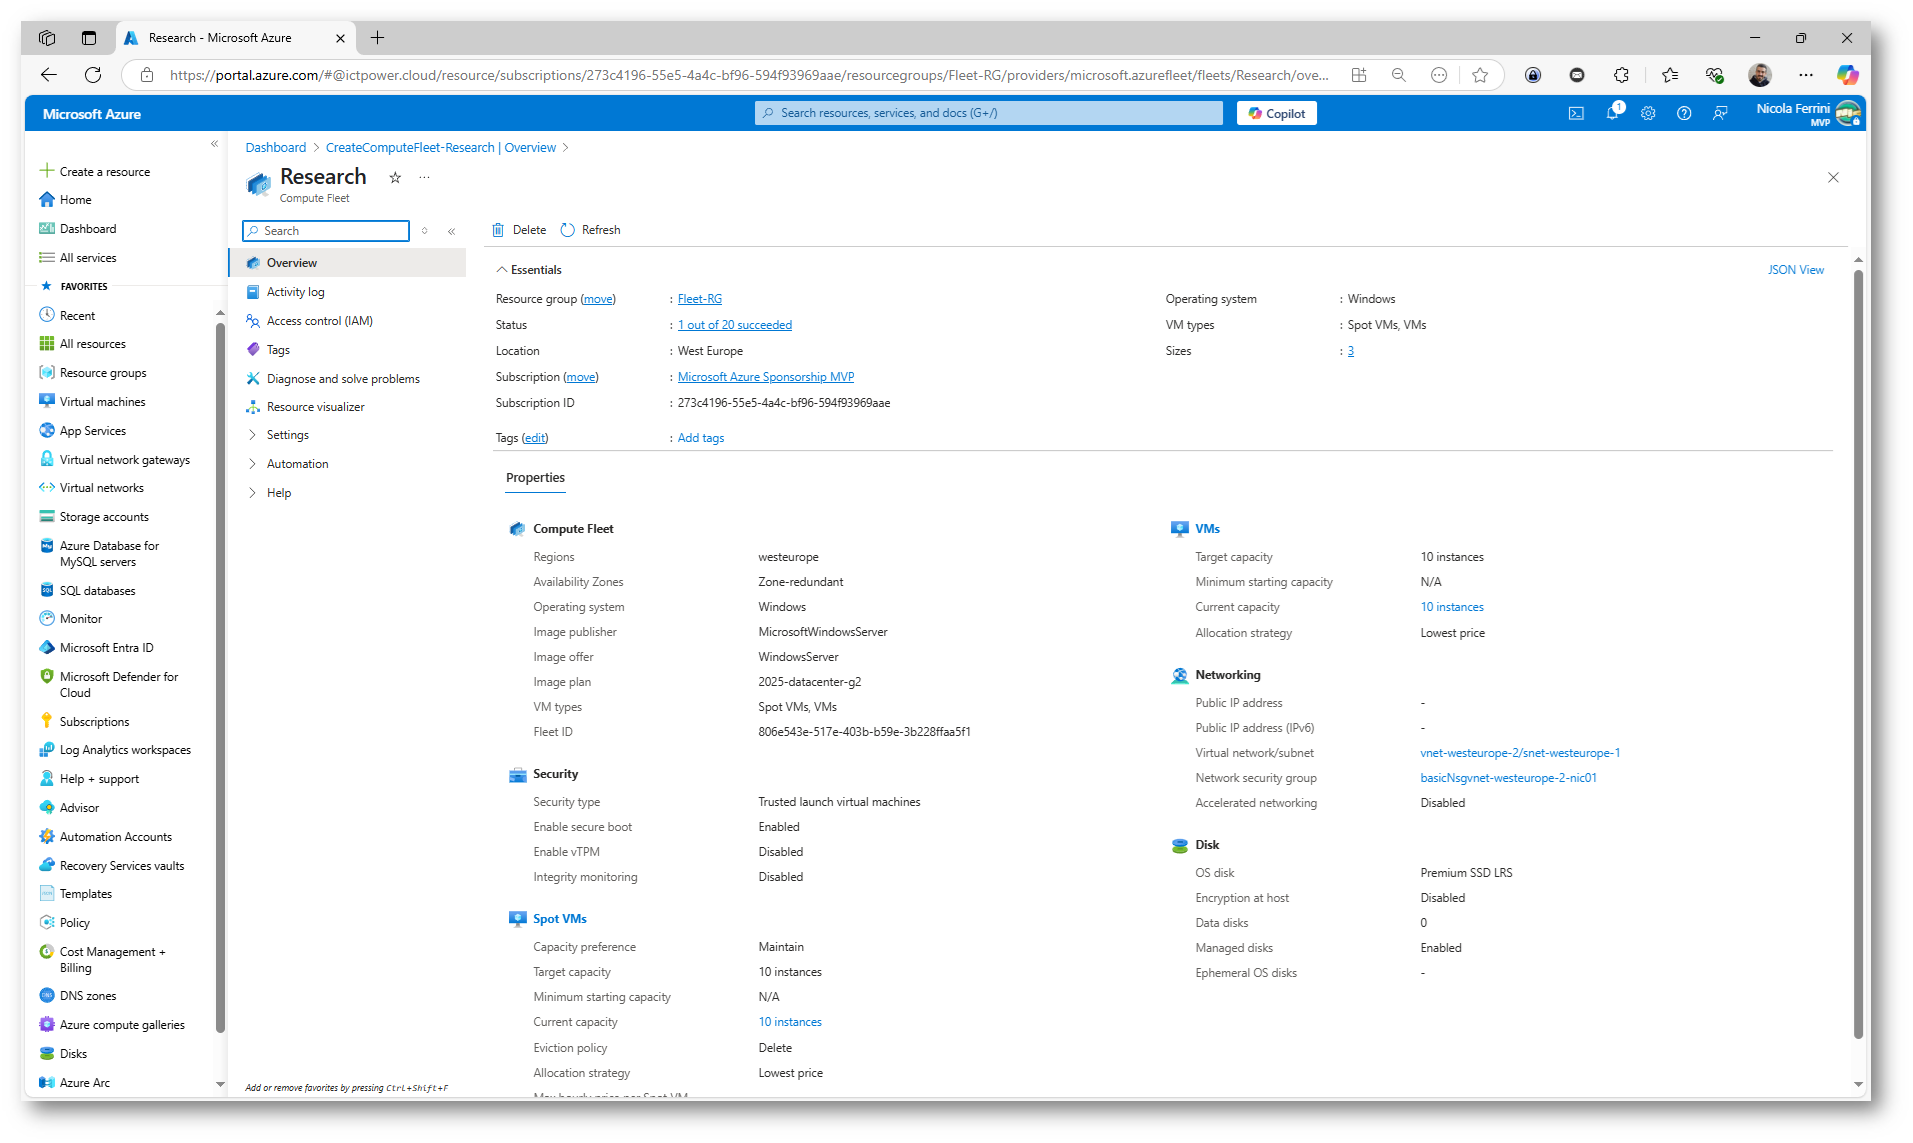The width and height of the screenshot is (1913, 1143).
Task: Go to Home in Azure sidebar
Action: click(66, 200)
